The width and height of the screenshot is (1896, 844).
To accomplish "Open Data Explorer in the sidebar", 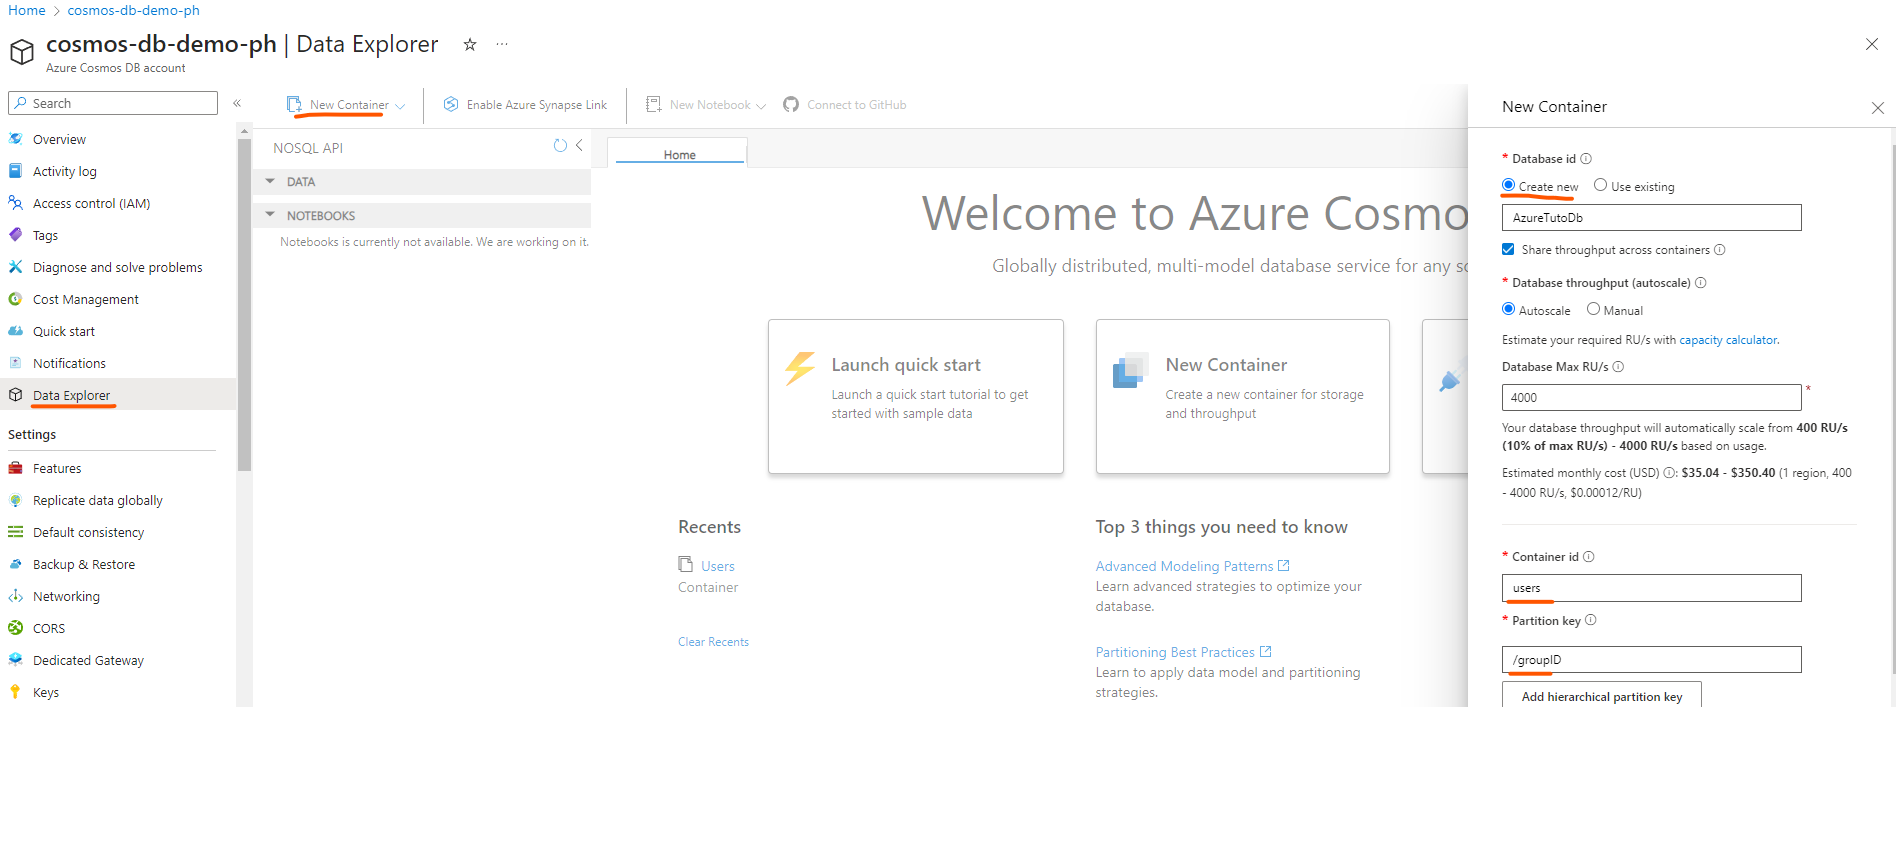I will [x=71, y=395].
